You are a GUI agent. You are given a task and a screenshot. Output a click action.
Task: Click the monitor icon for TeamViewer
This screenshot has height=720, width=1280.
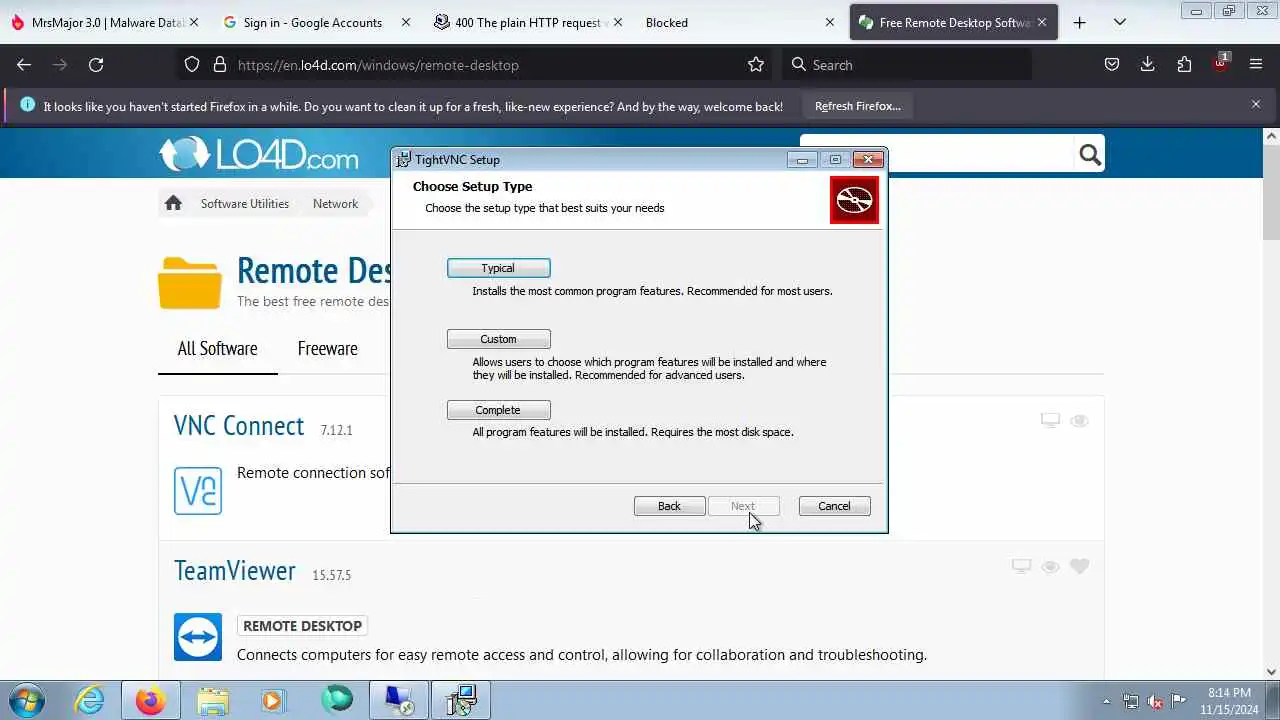click(1021, 566)
